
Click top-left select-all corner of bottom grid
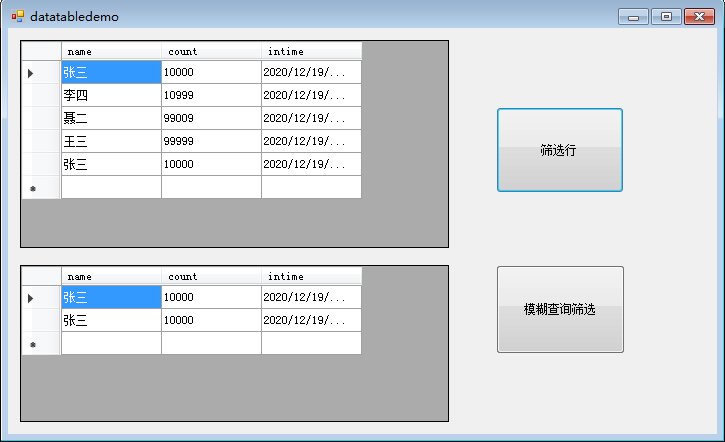coord(41,276)
